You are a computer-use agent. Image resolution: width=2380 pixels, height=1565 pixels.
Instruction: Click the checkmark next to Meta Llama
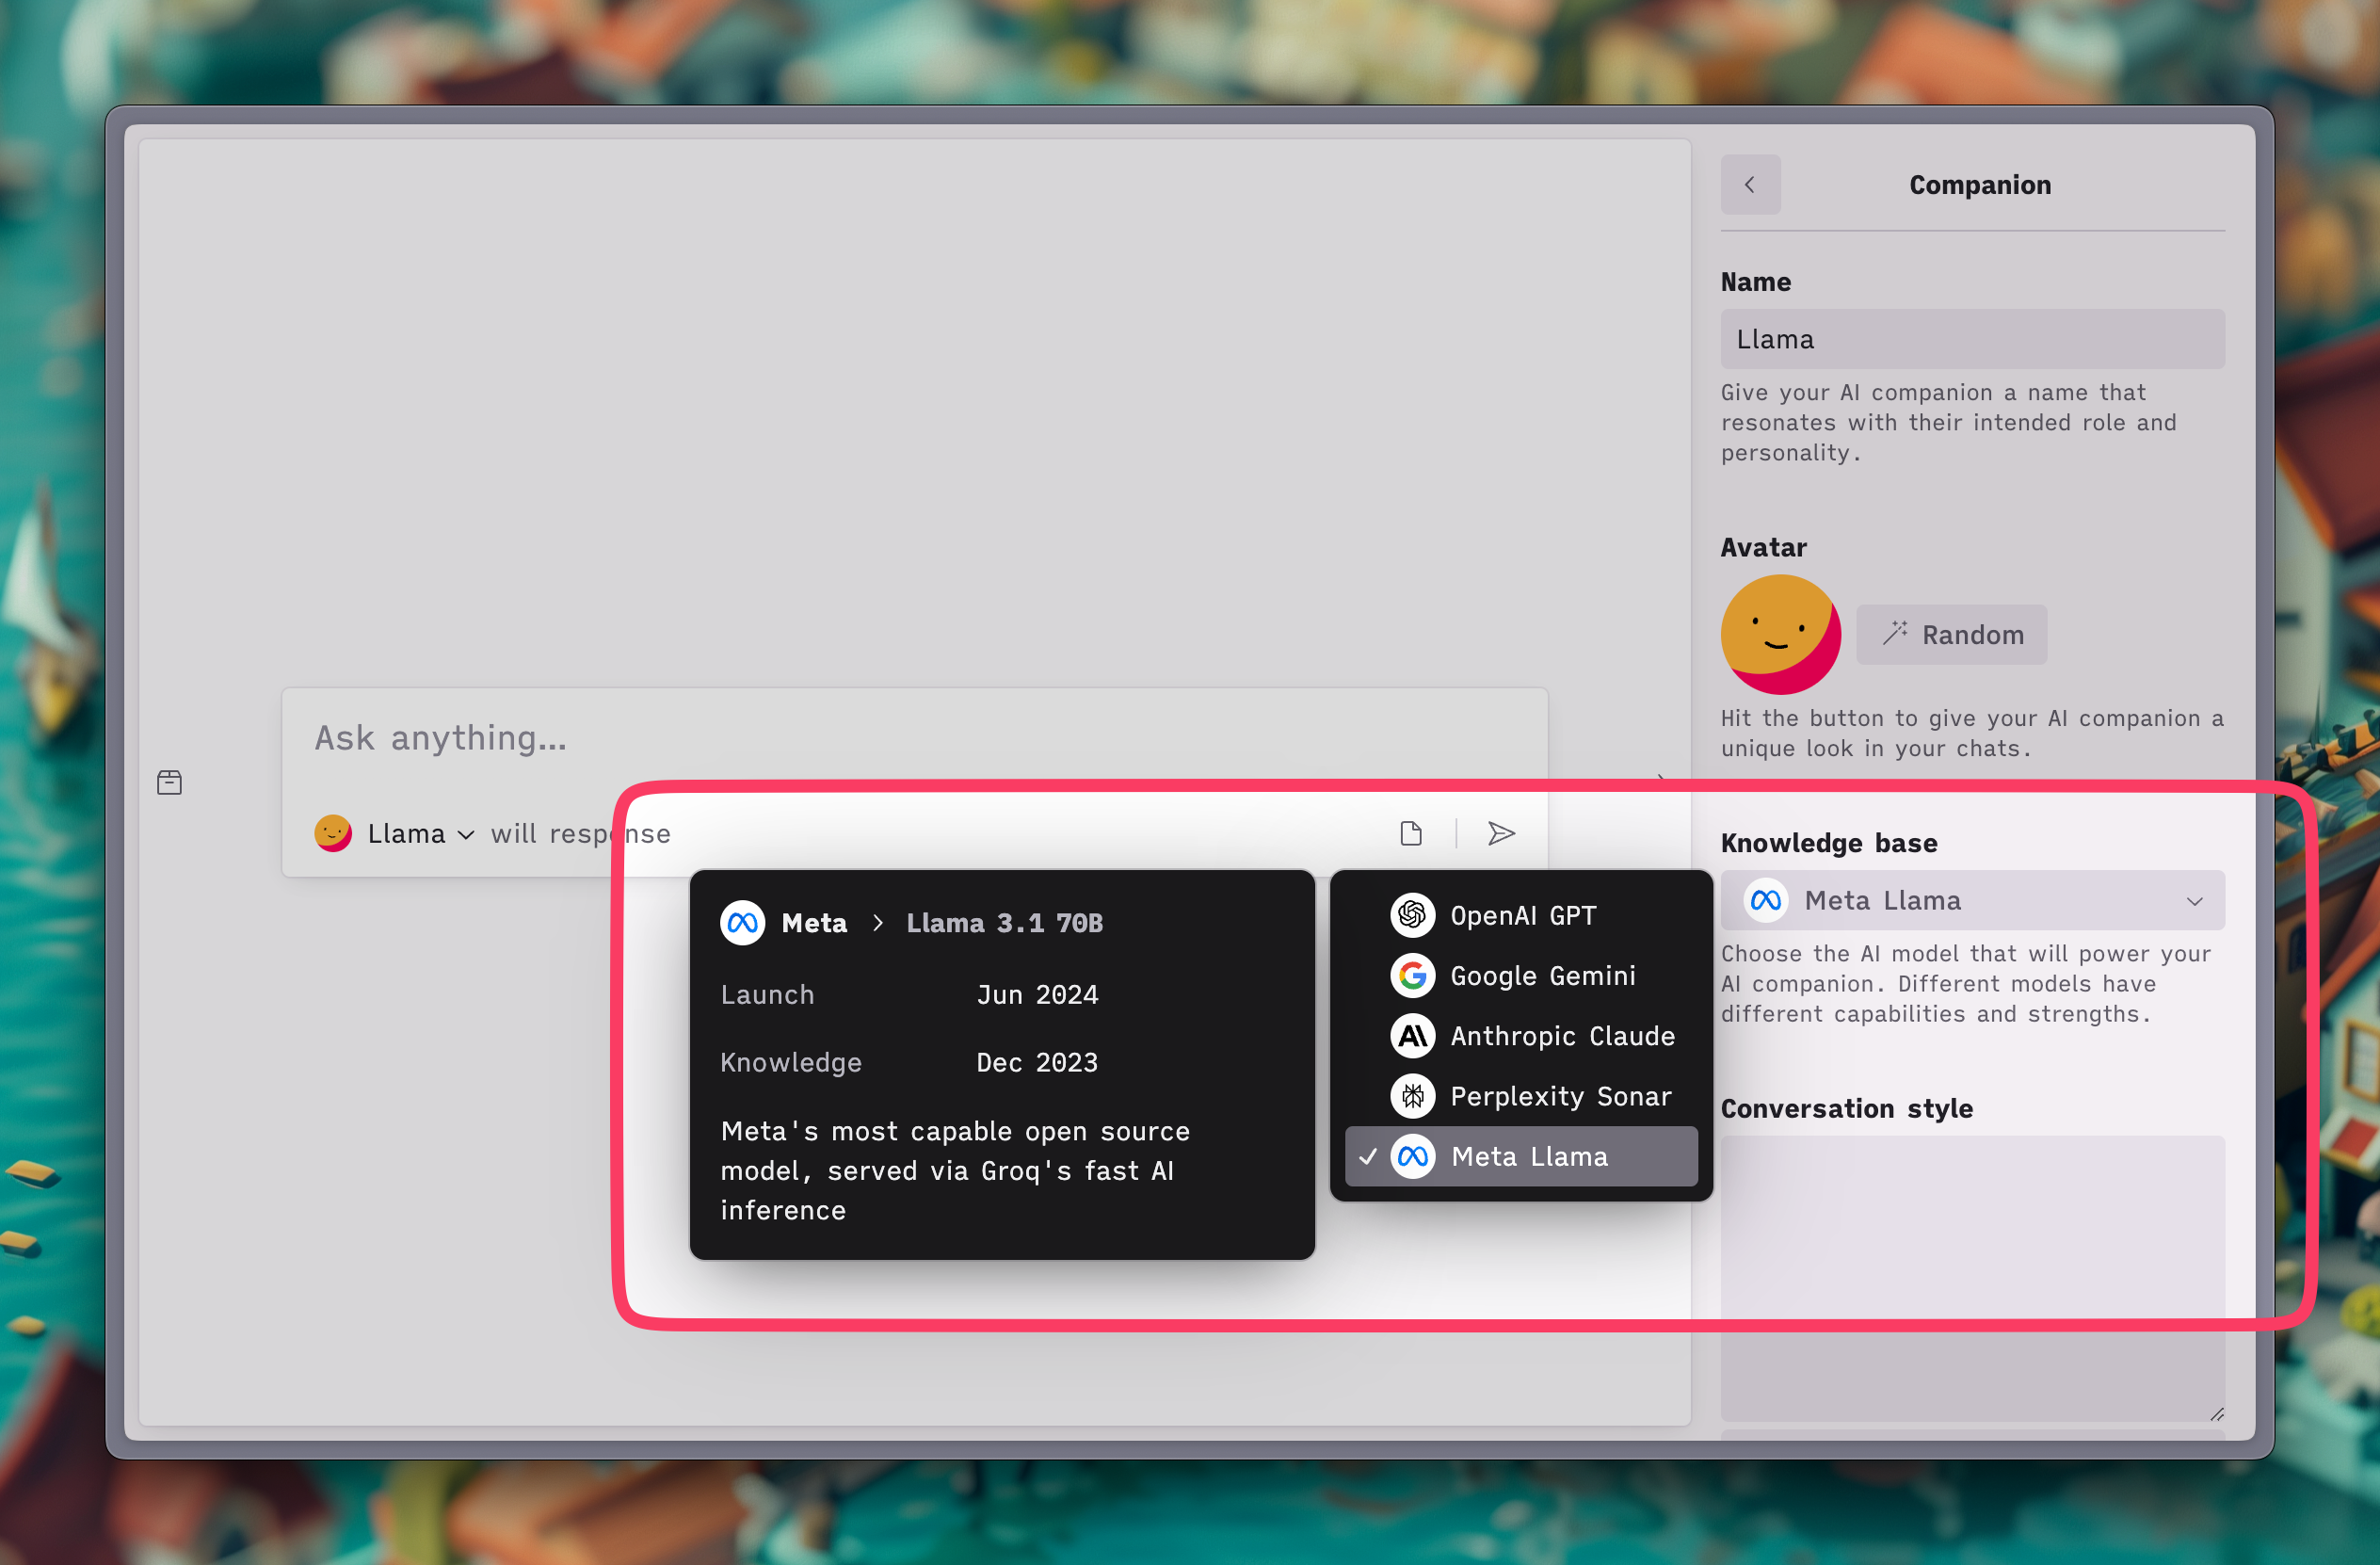coord(1368,1156)
